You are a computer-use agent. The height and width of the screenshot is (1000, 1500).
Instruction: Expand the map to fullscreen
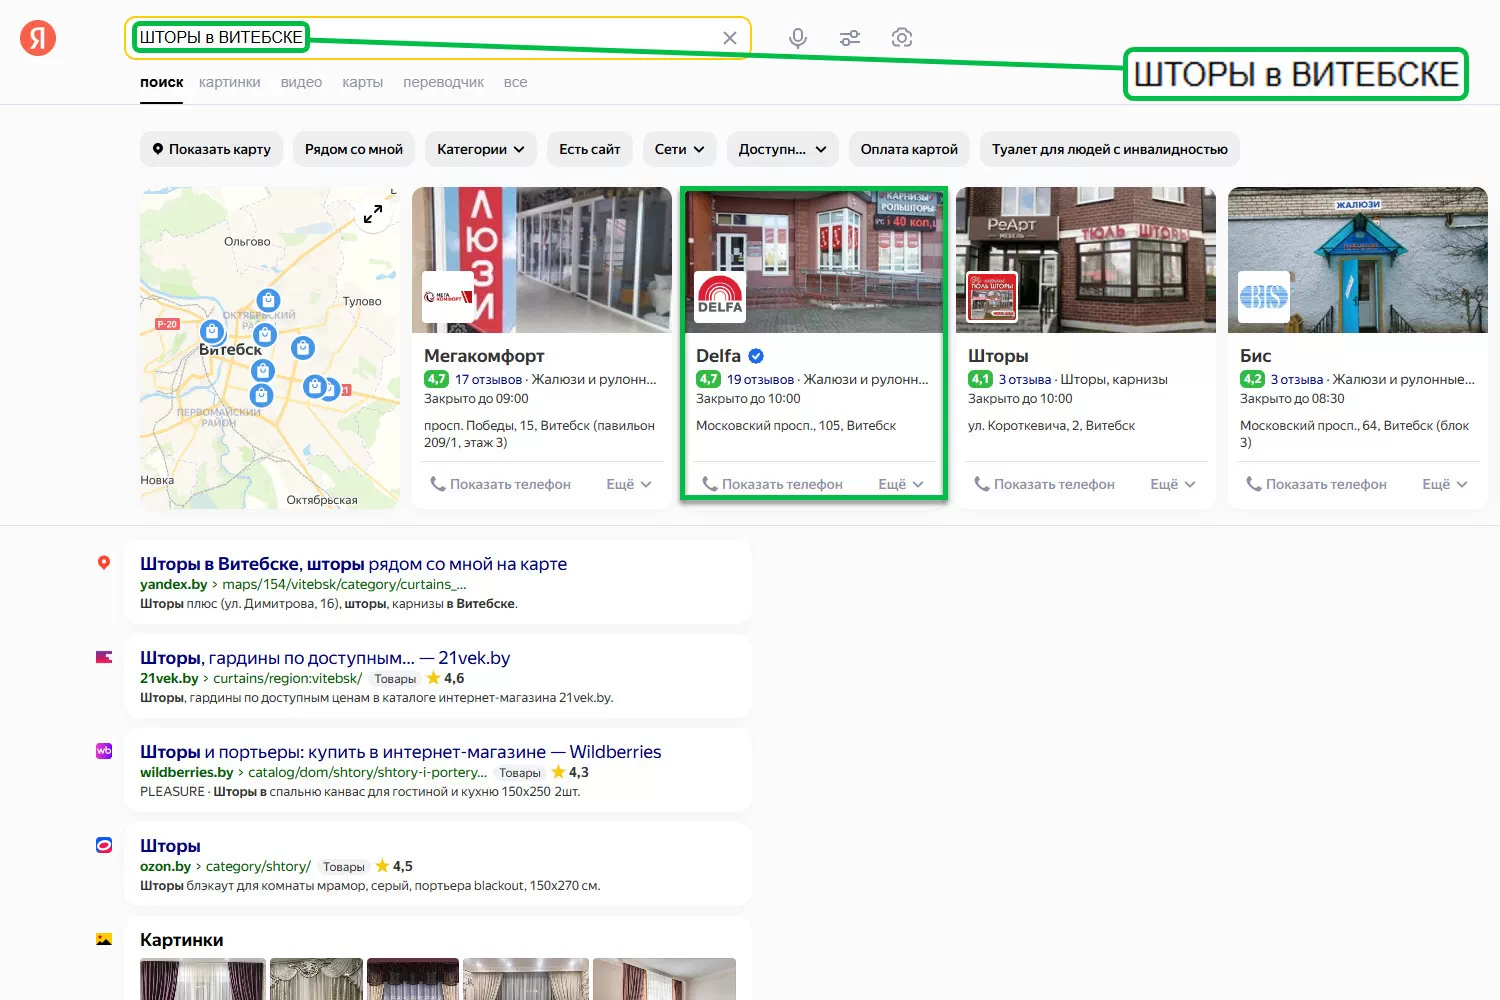pos(373,214)
